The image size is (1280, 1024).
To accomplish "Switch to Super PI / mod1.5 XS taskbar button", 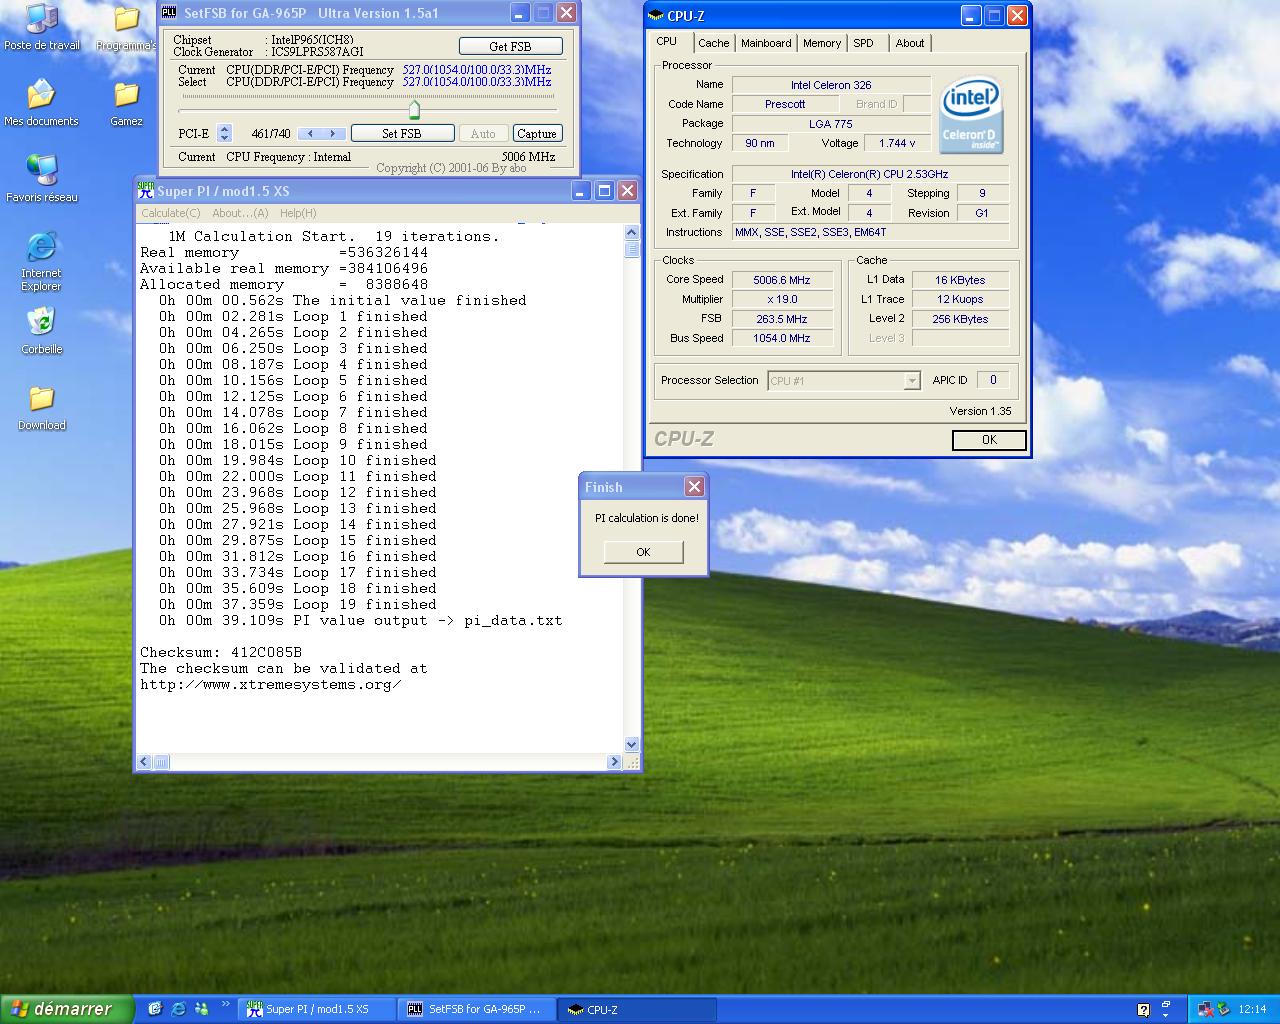I will pos(318,1009).
